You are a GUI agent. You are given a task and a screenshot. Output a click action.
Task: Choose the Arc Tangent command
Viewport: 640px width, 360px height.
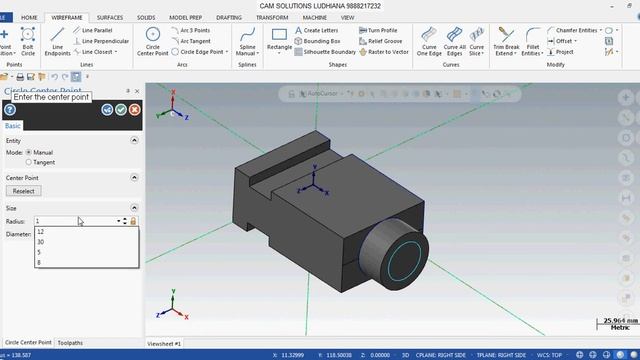[191, 41]
